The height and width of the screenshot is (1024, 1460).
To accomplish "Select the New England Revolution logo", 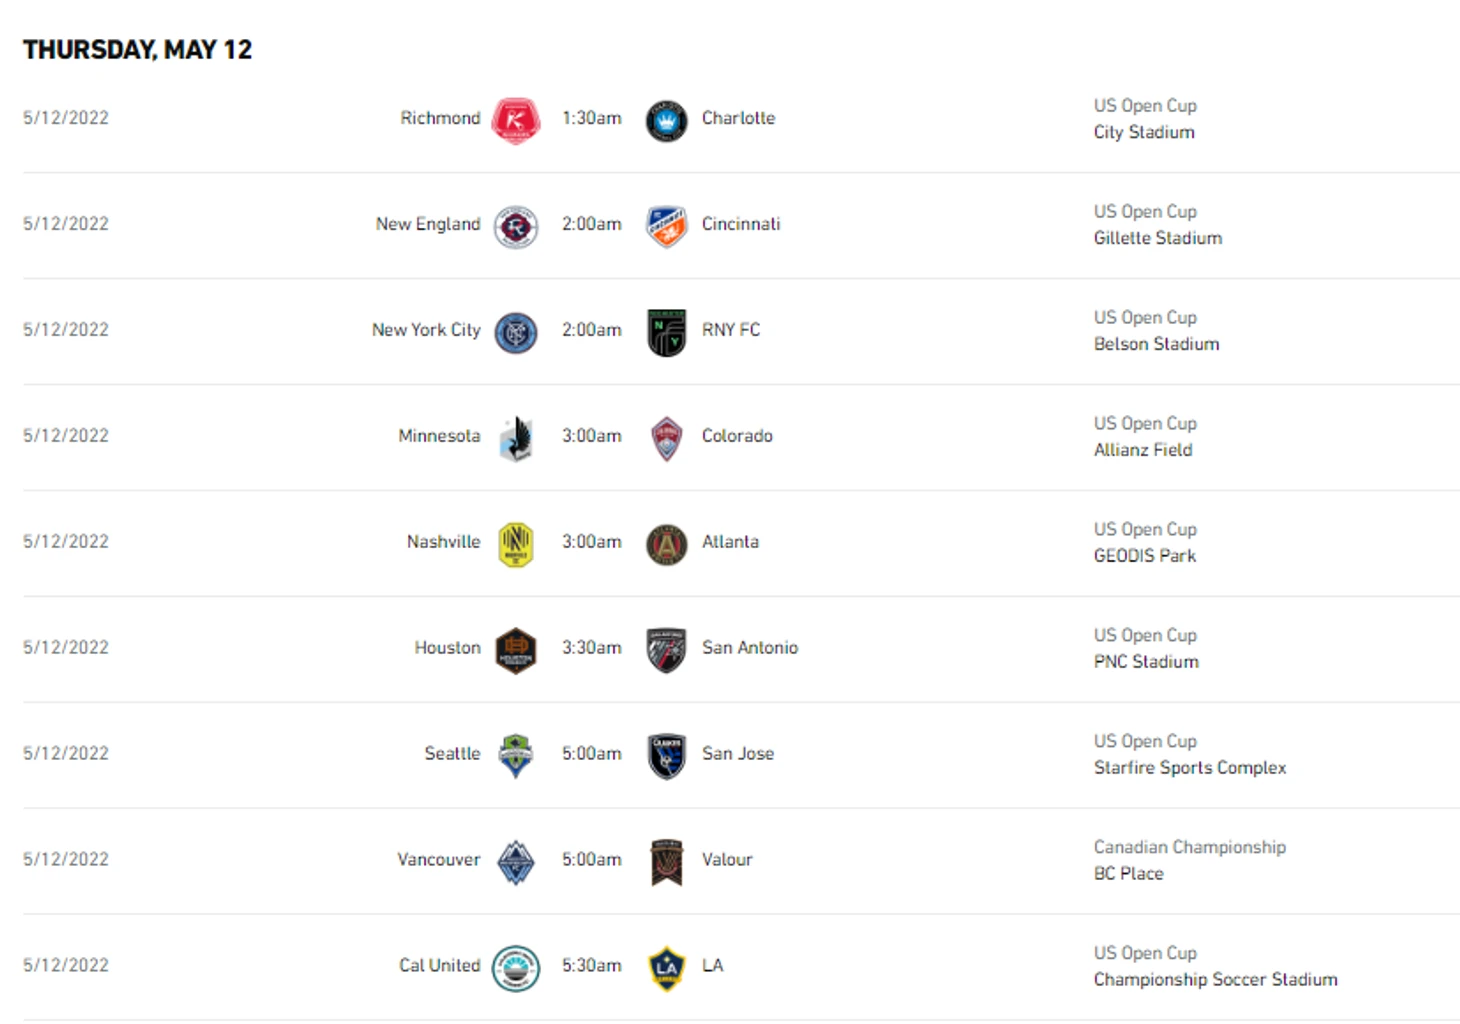I will (516, 227).
